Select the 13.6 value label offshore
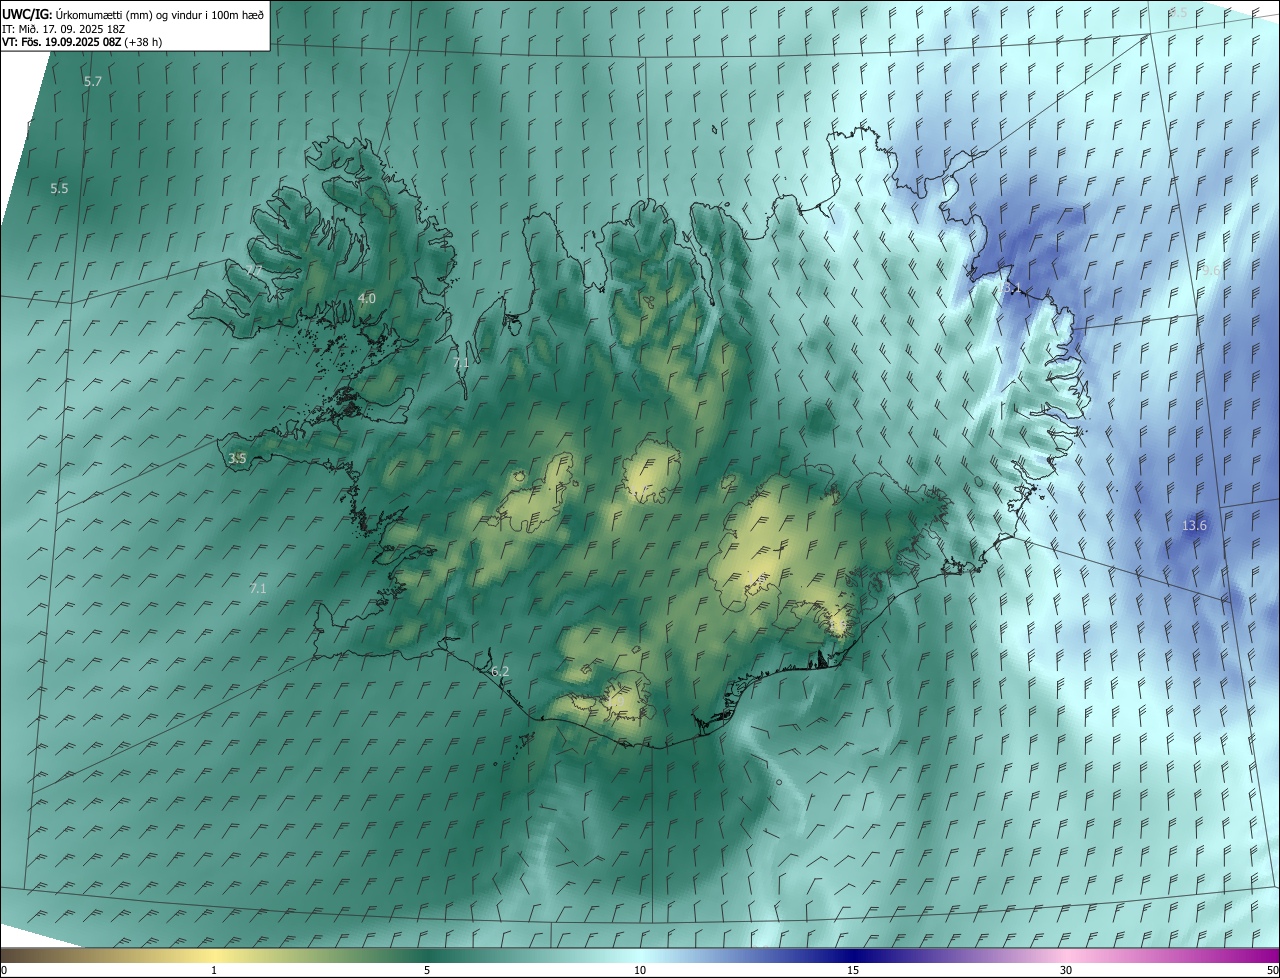The image size is (1280, 978). click(x=1195, y=526)
